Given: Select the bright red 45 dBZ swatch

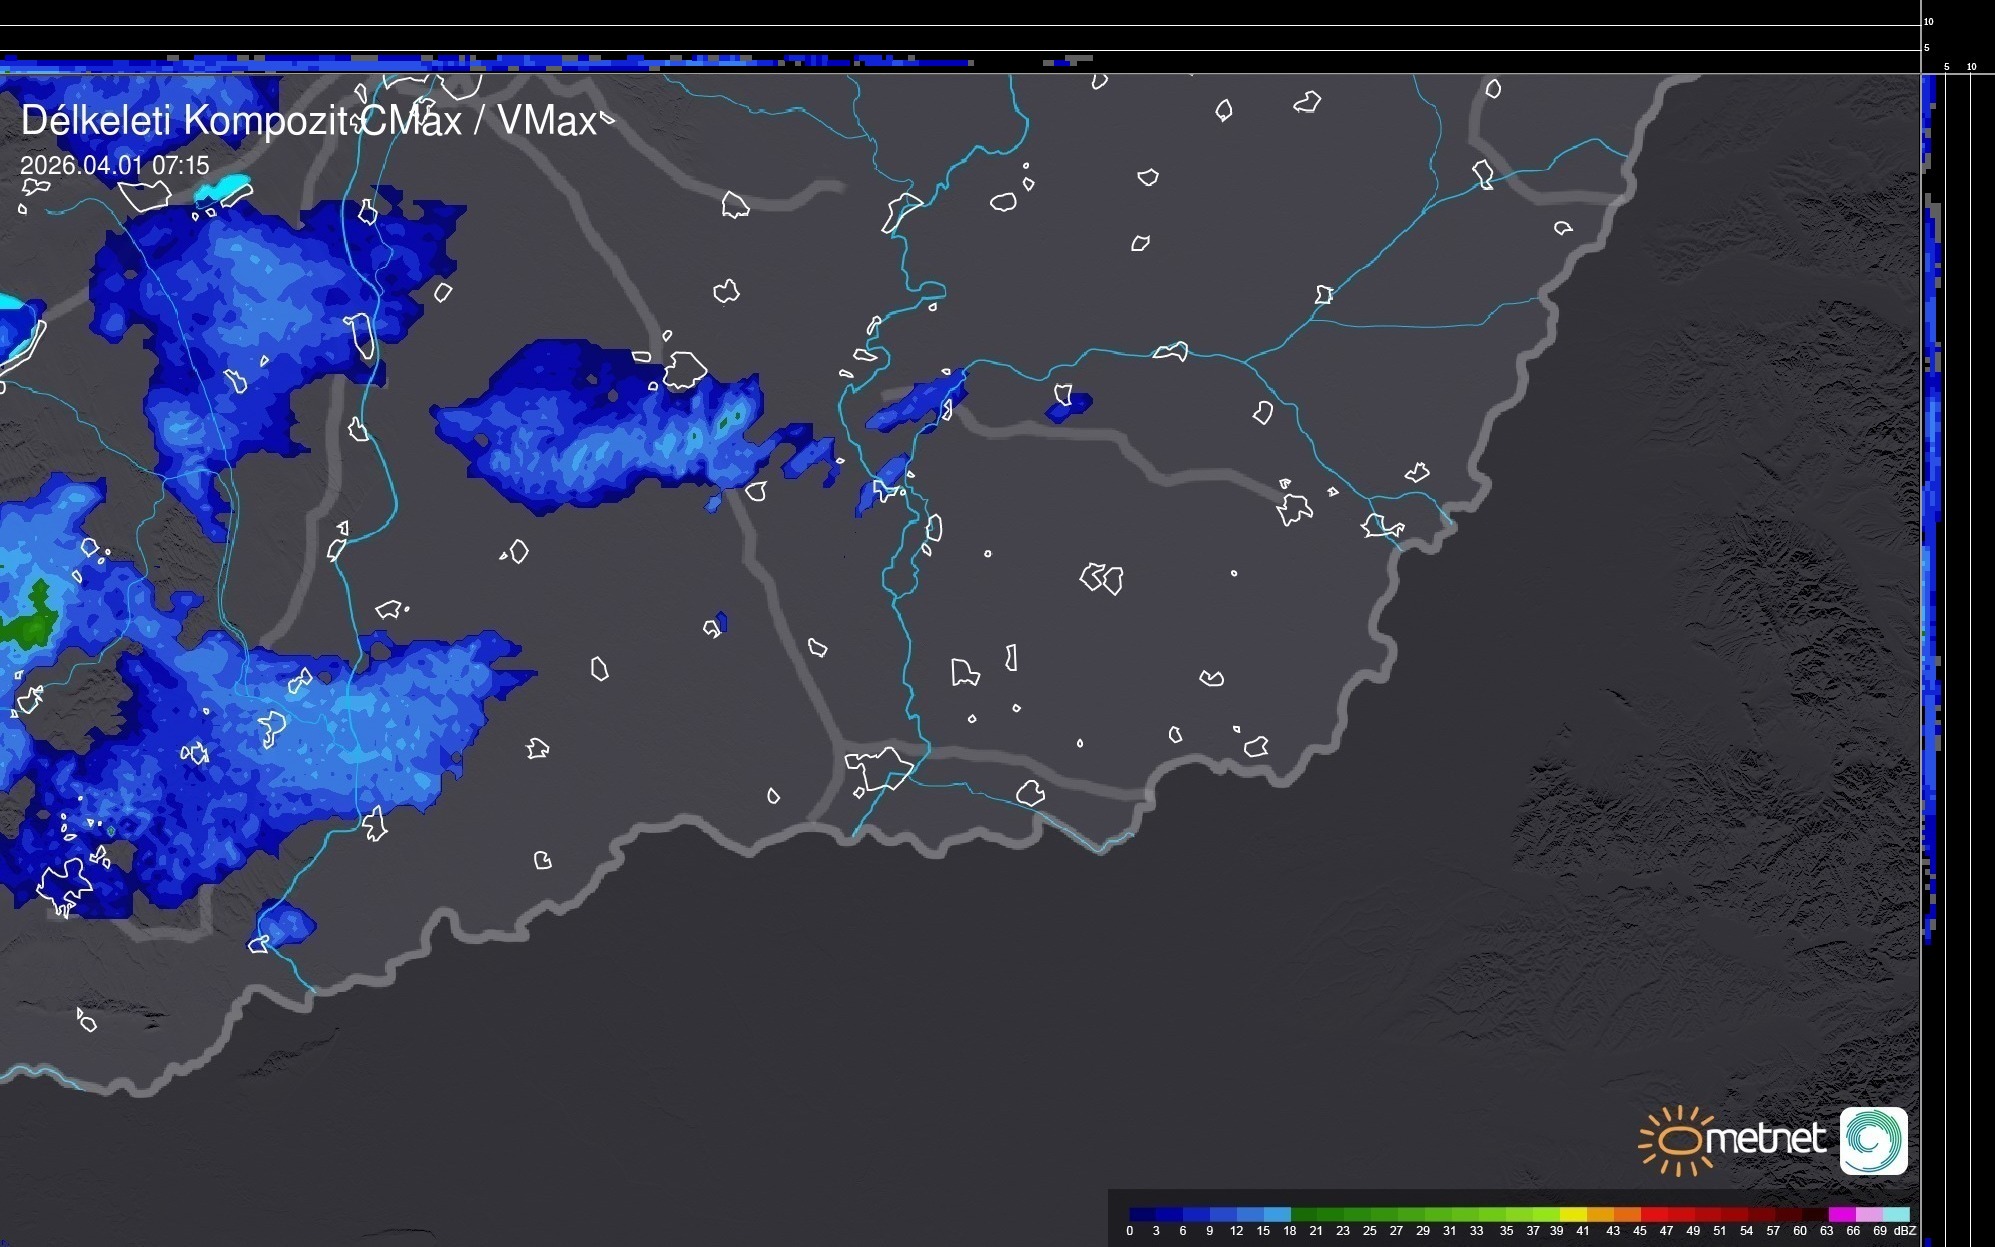Looking at the screenshot, I should [x=1653, y=1214].
